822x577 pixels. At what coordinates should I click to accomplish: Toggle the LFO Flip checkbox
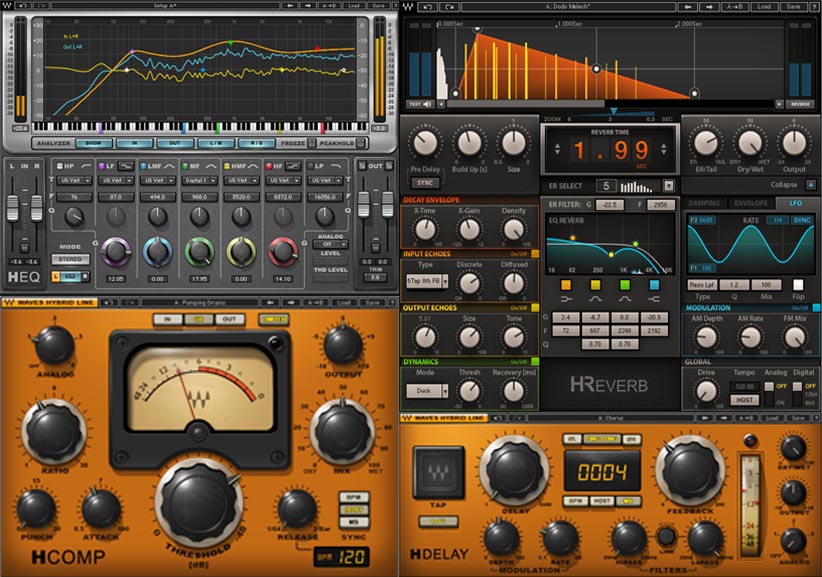798,285
